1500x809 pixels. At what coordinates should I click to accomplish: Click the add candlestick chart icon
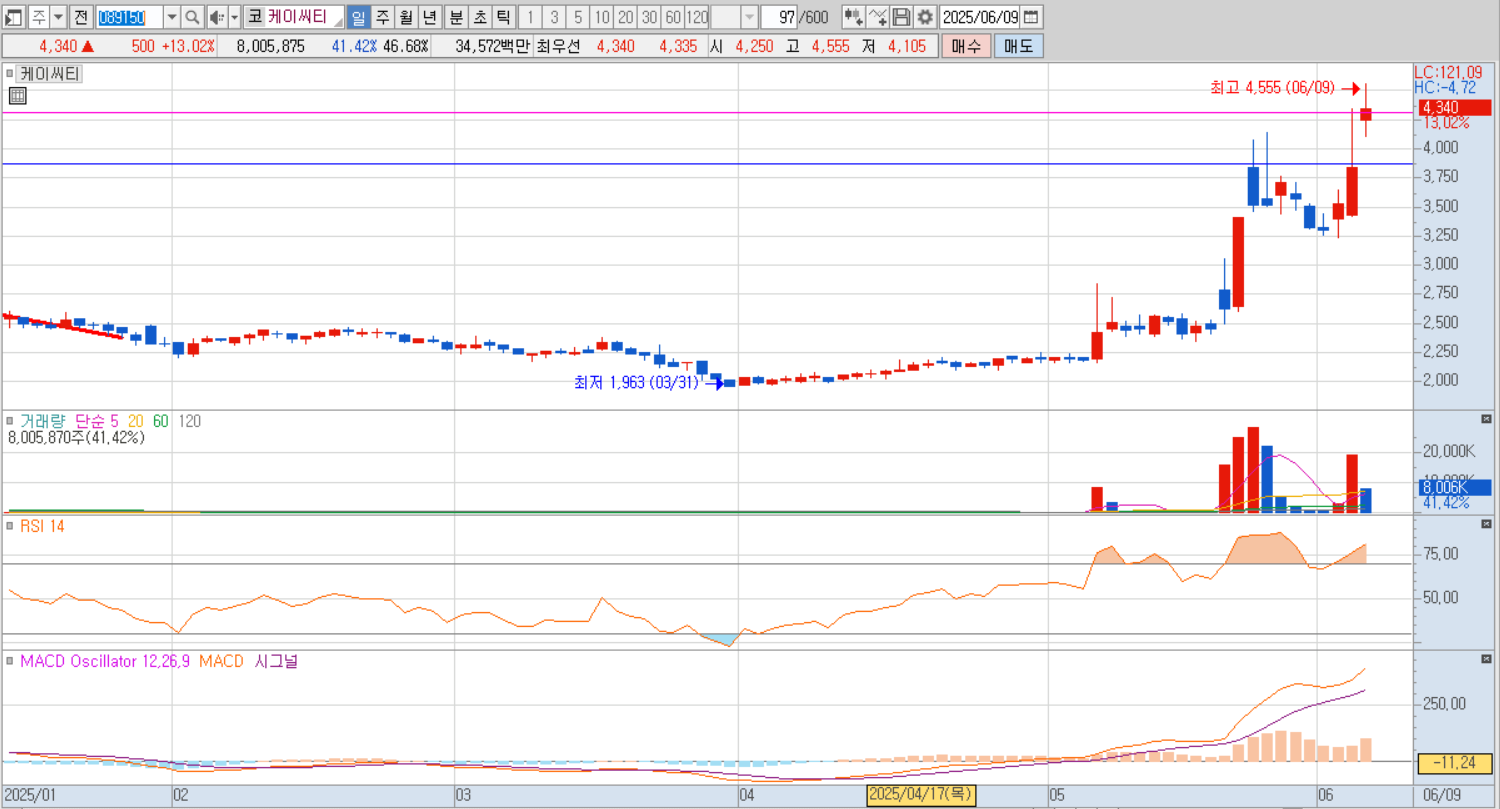point(853,17)
